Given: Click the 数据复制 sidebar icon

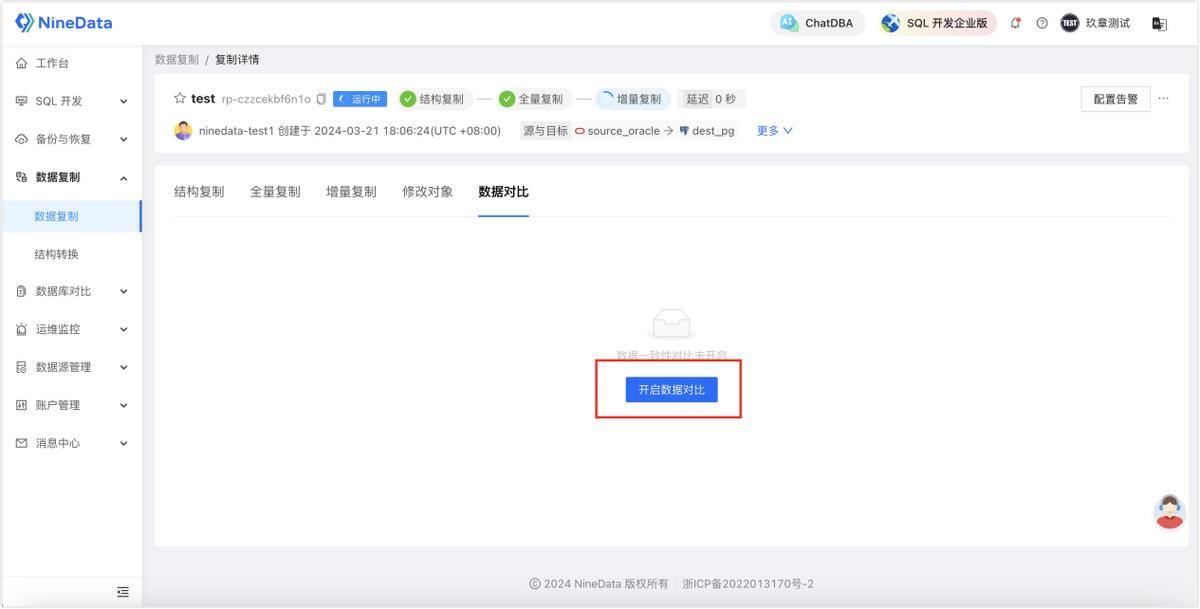Looking at the screenshot, I should tap(22, 177).
